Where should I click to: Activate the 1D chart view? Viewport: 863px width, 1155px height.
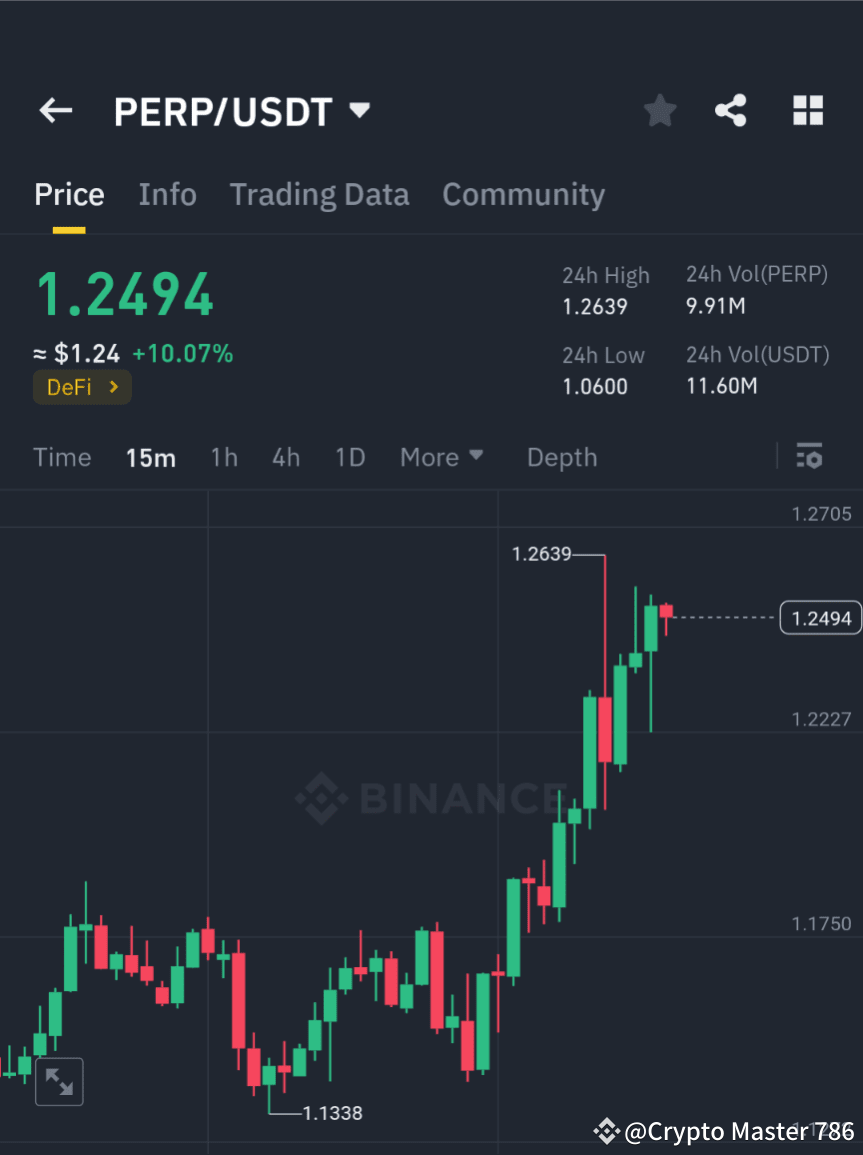[x=350, y=457]
